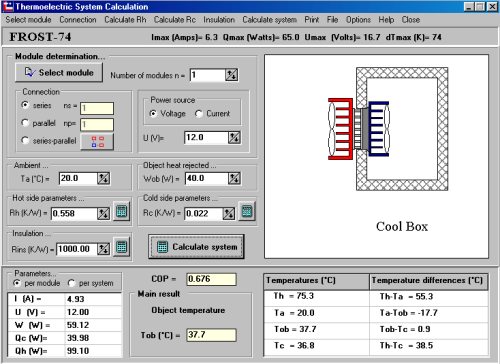Open the Rh calculator icon button

[x=122, y=211]
